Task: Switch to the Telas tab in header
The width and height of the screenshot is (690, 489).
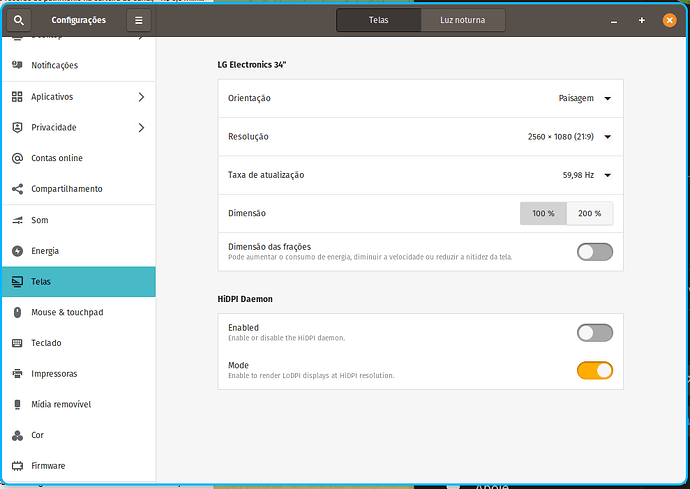Action: [378, 20]
